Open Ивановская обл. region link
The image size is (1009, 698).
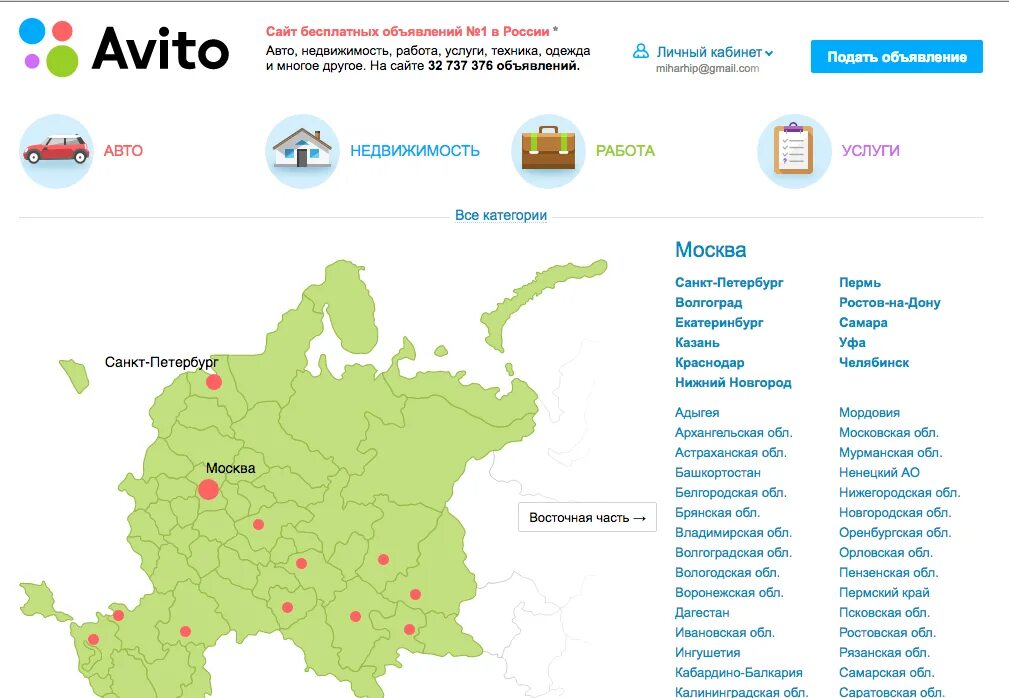[x=725, y=632]
